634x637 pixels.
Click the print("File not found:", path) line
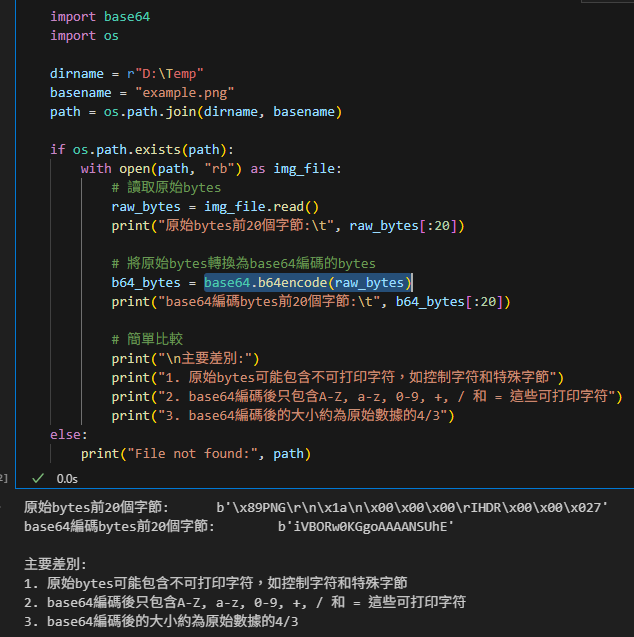tap(196, 453)
